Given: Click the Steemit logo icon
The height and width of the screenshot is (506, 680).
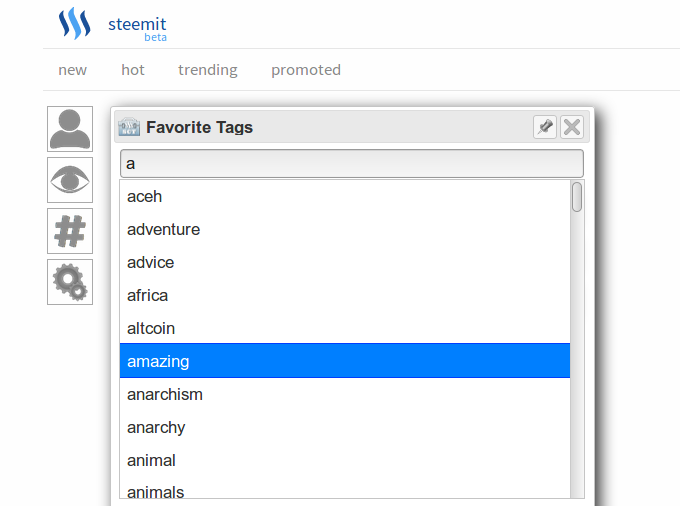Looking at the screenshot, I should click(x=75, y=23).
